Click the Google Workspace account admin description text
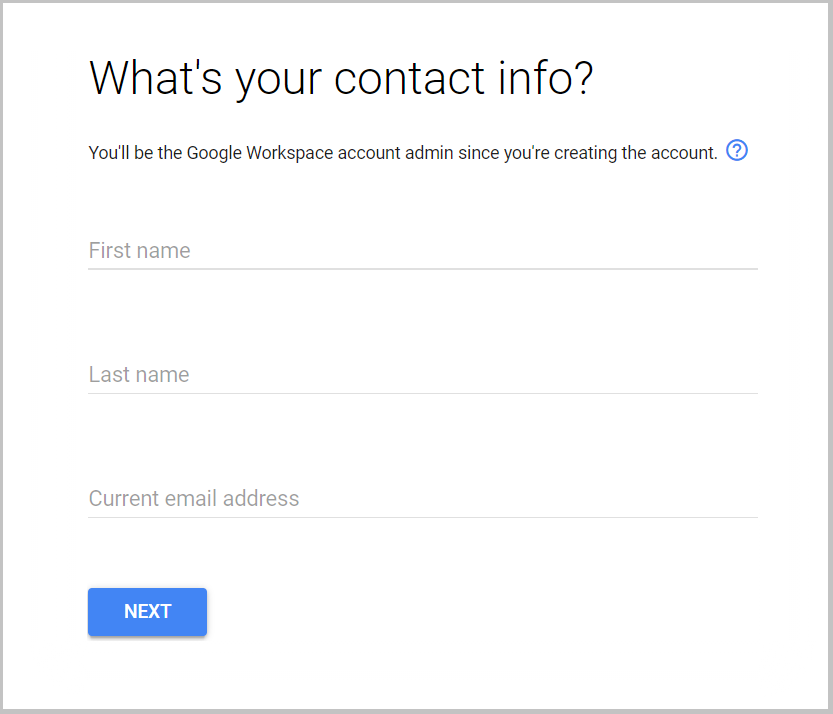The image size is (833, 714). click(x=403, y=153)
